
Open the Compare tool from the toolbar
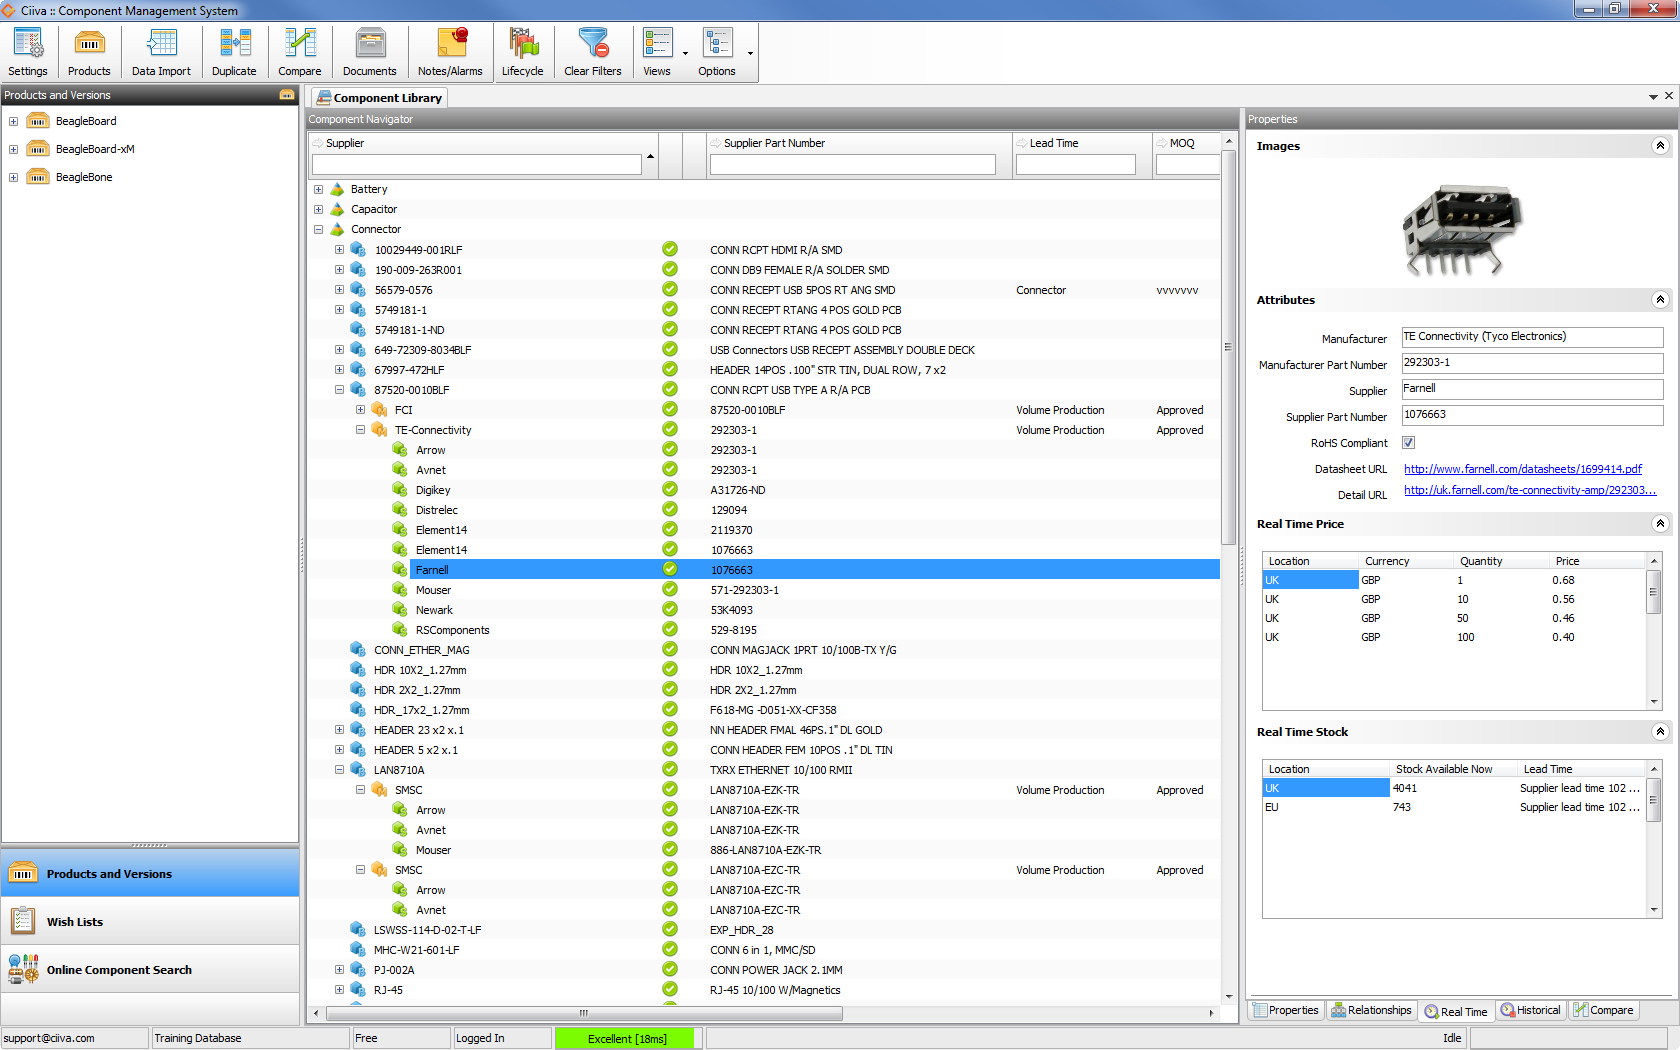pyautogui.click(x=299, y=51)
